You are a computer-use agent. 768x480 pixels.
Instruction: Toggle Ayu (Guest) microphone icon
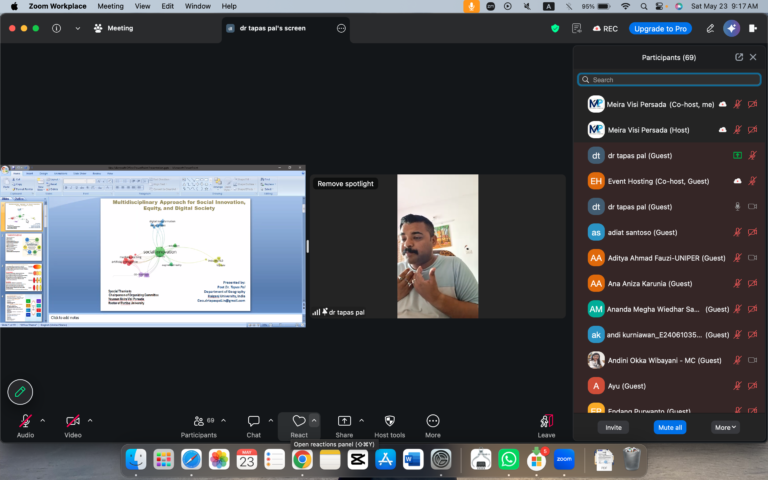pyautogui.click(x=737, y=386)
